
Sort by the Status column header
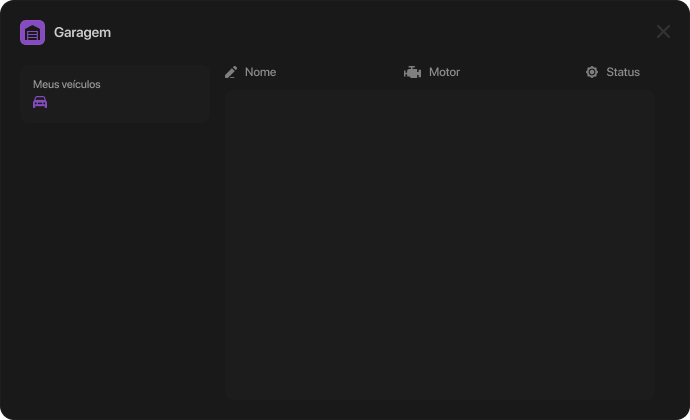coord(622,72)
